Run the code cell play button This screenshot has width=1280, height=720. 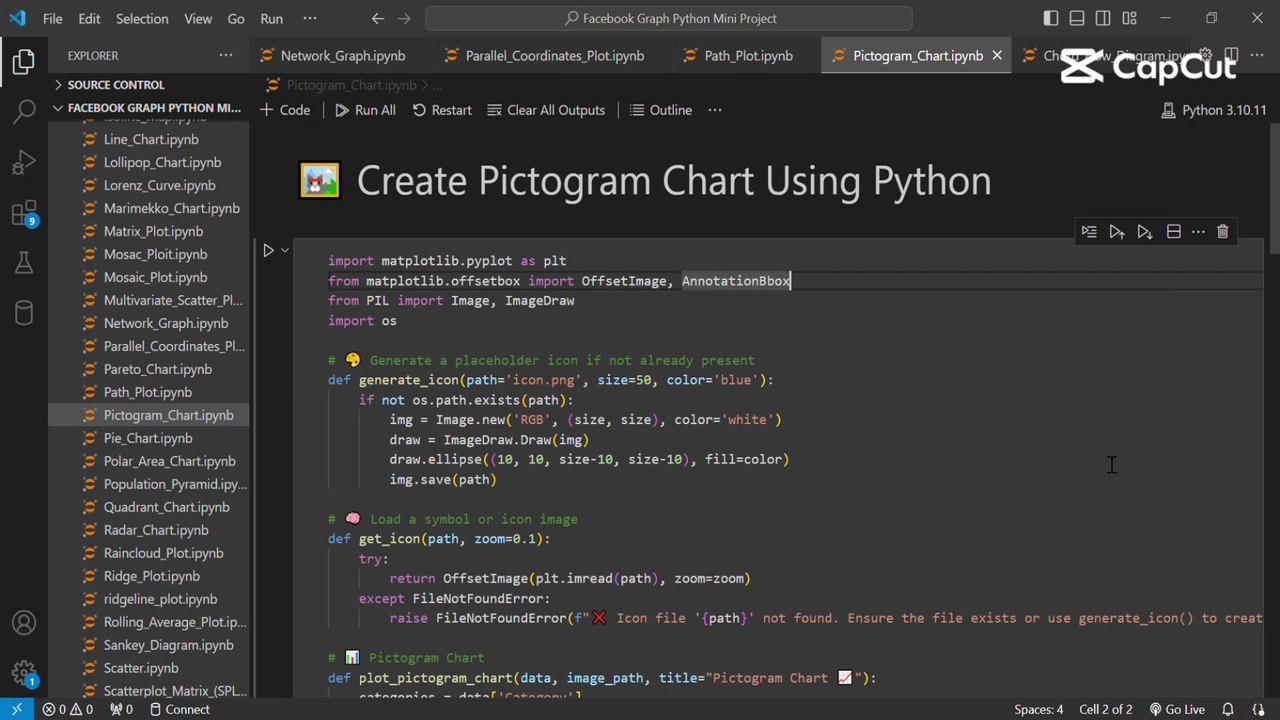pos(268,250)
